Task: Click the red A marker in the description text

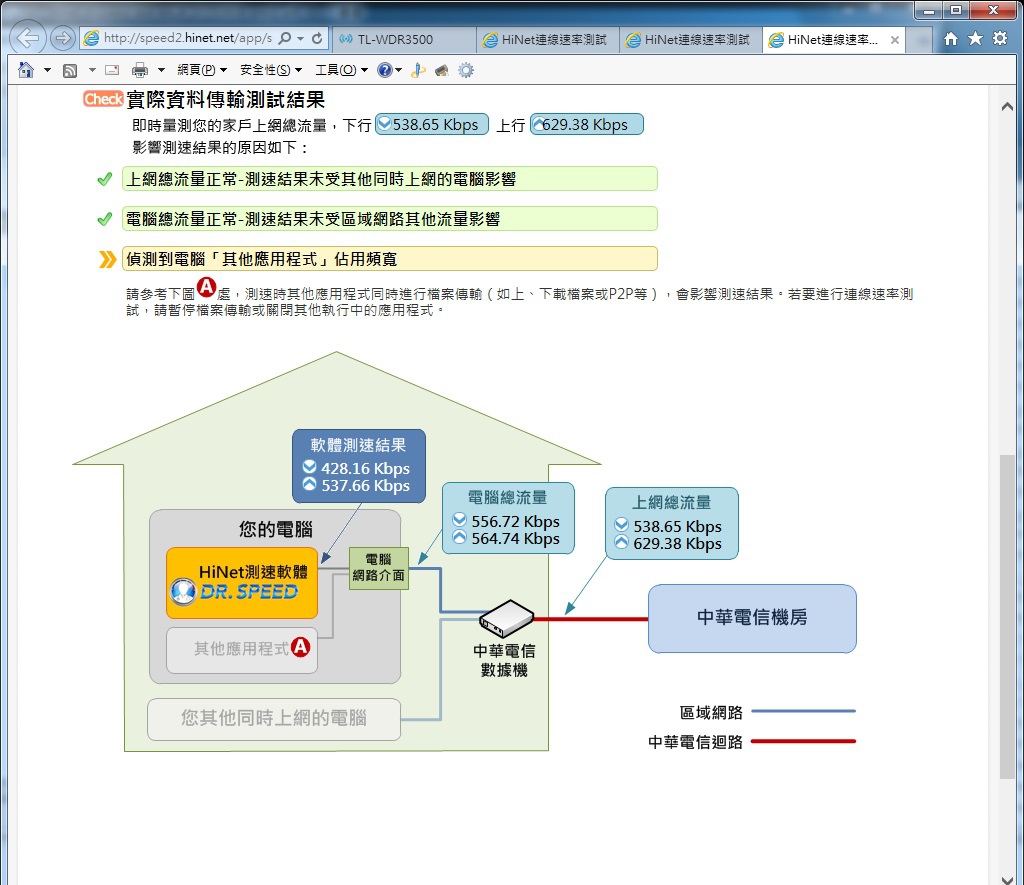Action: [206, 287]
